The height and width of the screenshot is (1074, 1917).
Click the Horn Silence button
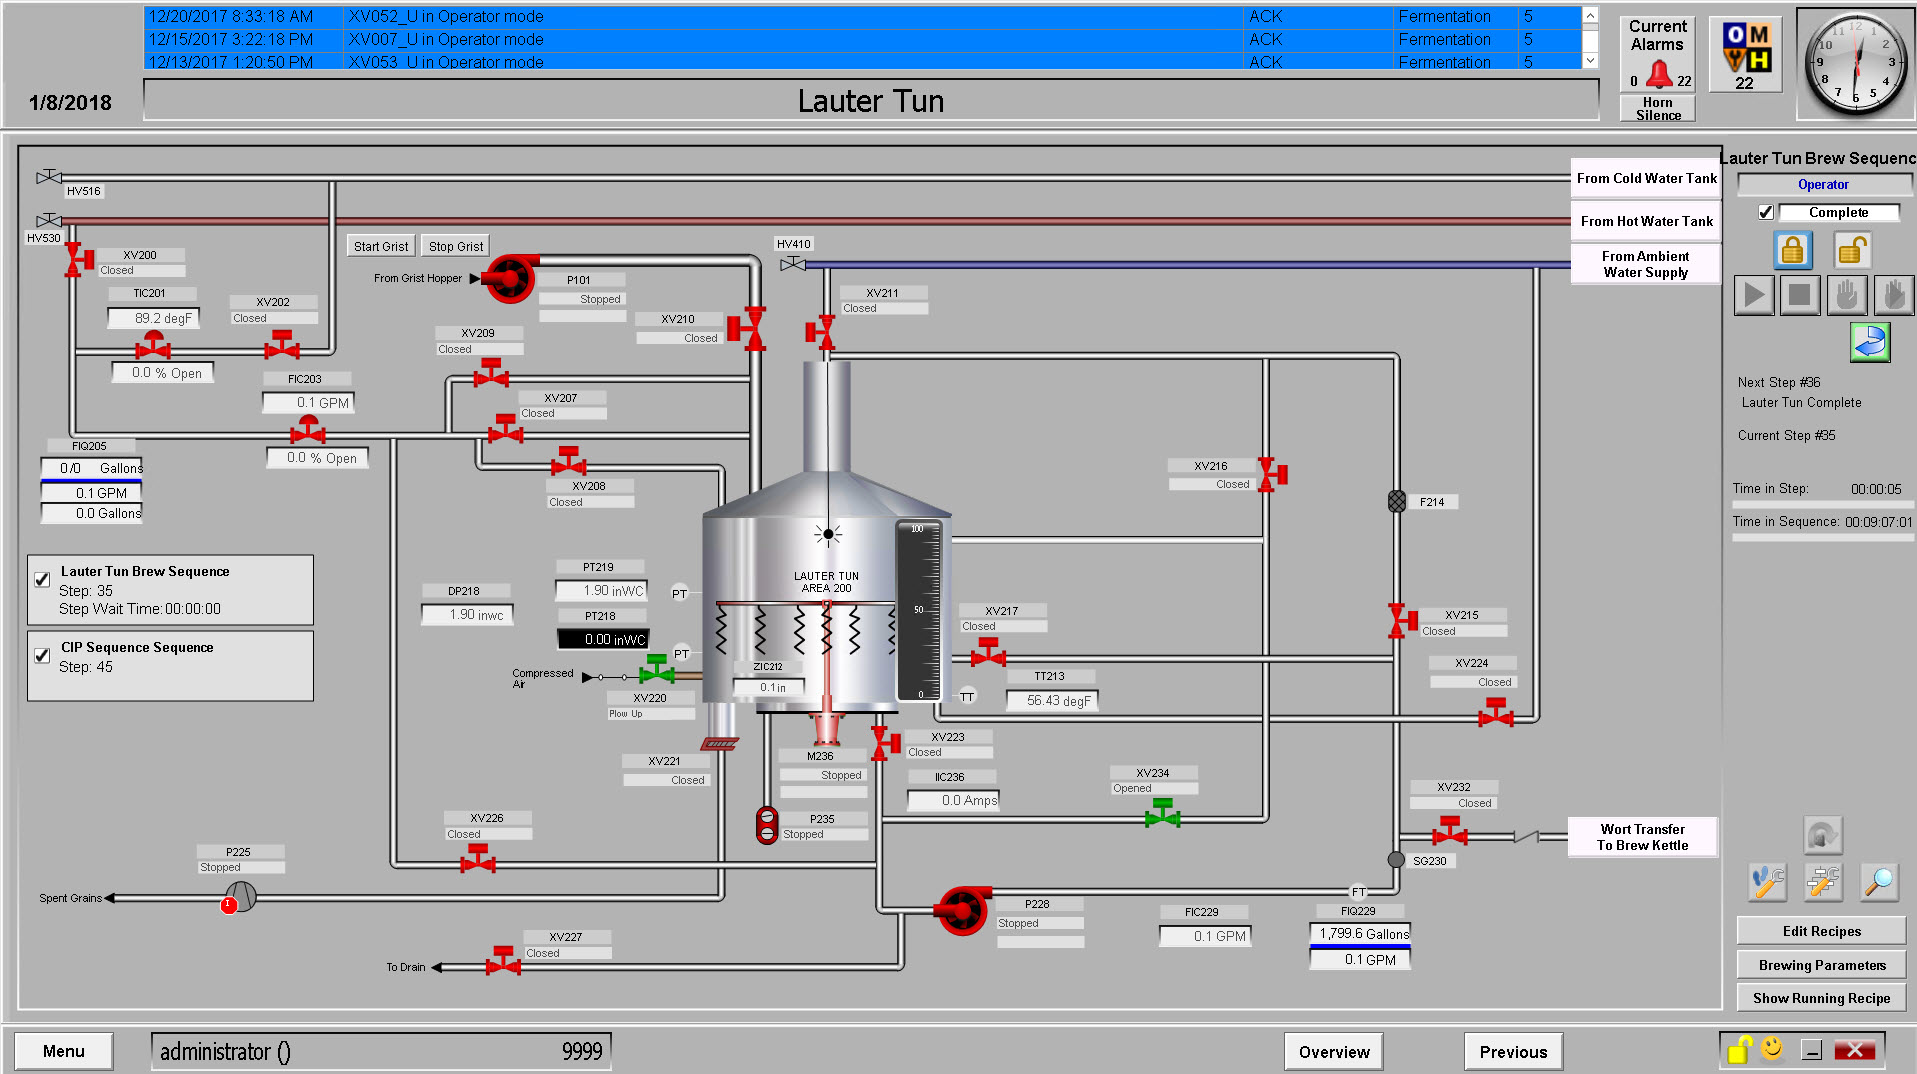1658,108
